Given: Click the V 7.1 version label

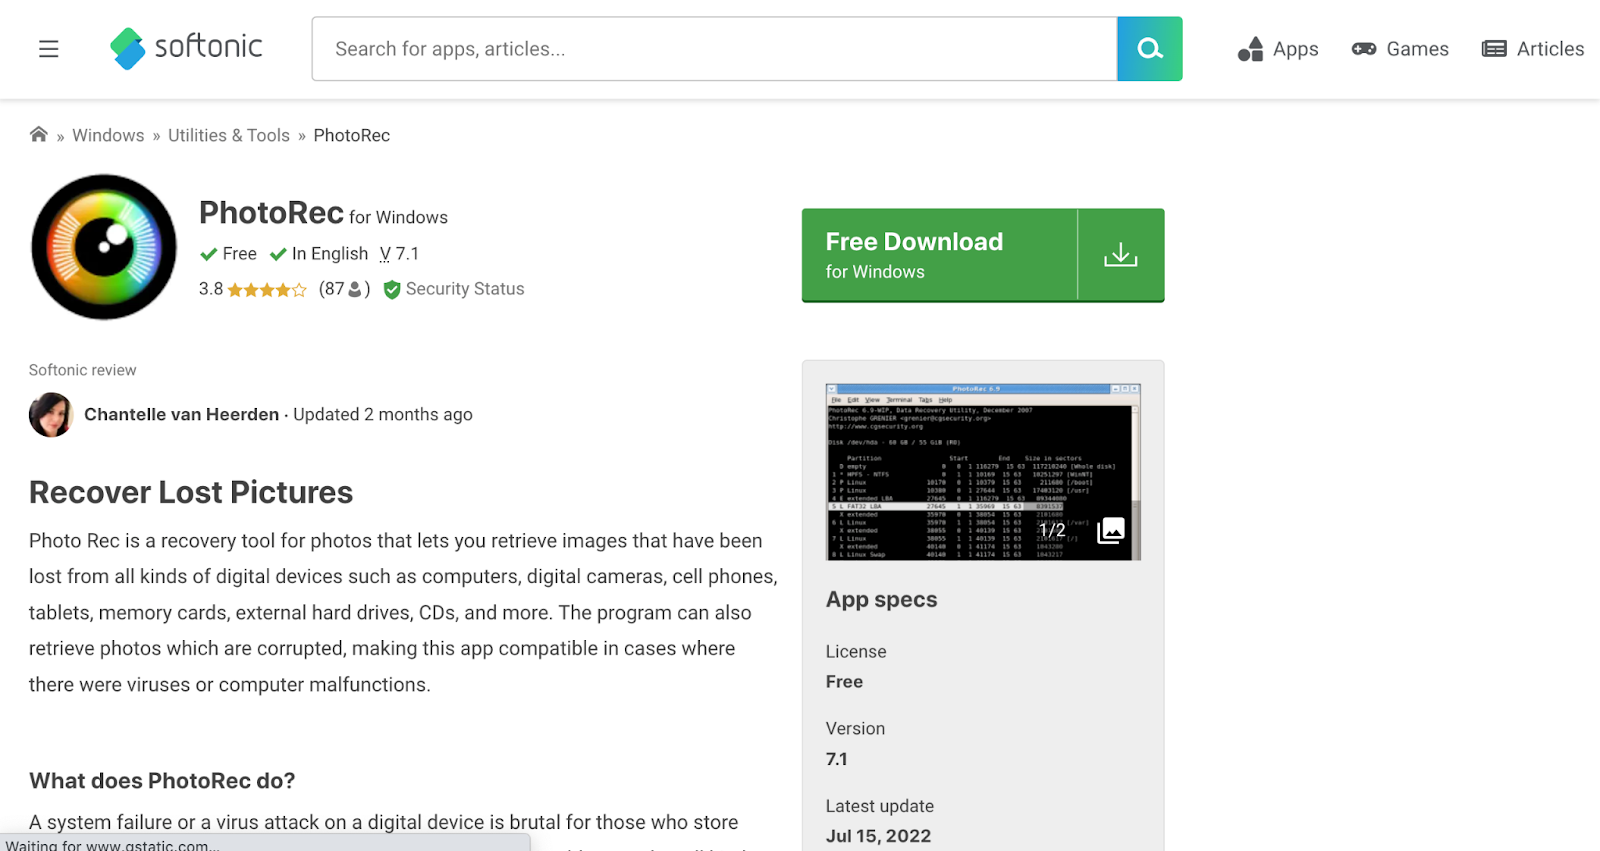Looking at the screenshot, I should [x=399, y=254].
